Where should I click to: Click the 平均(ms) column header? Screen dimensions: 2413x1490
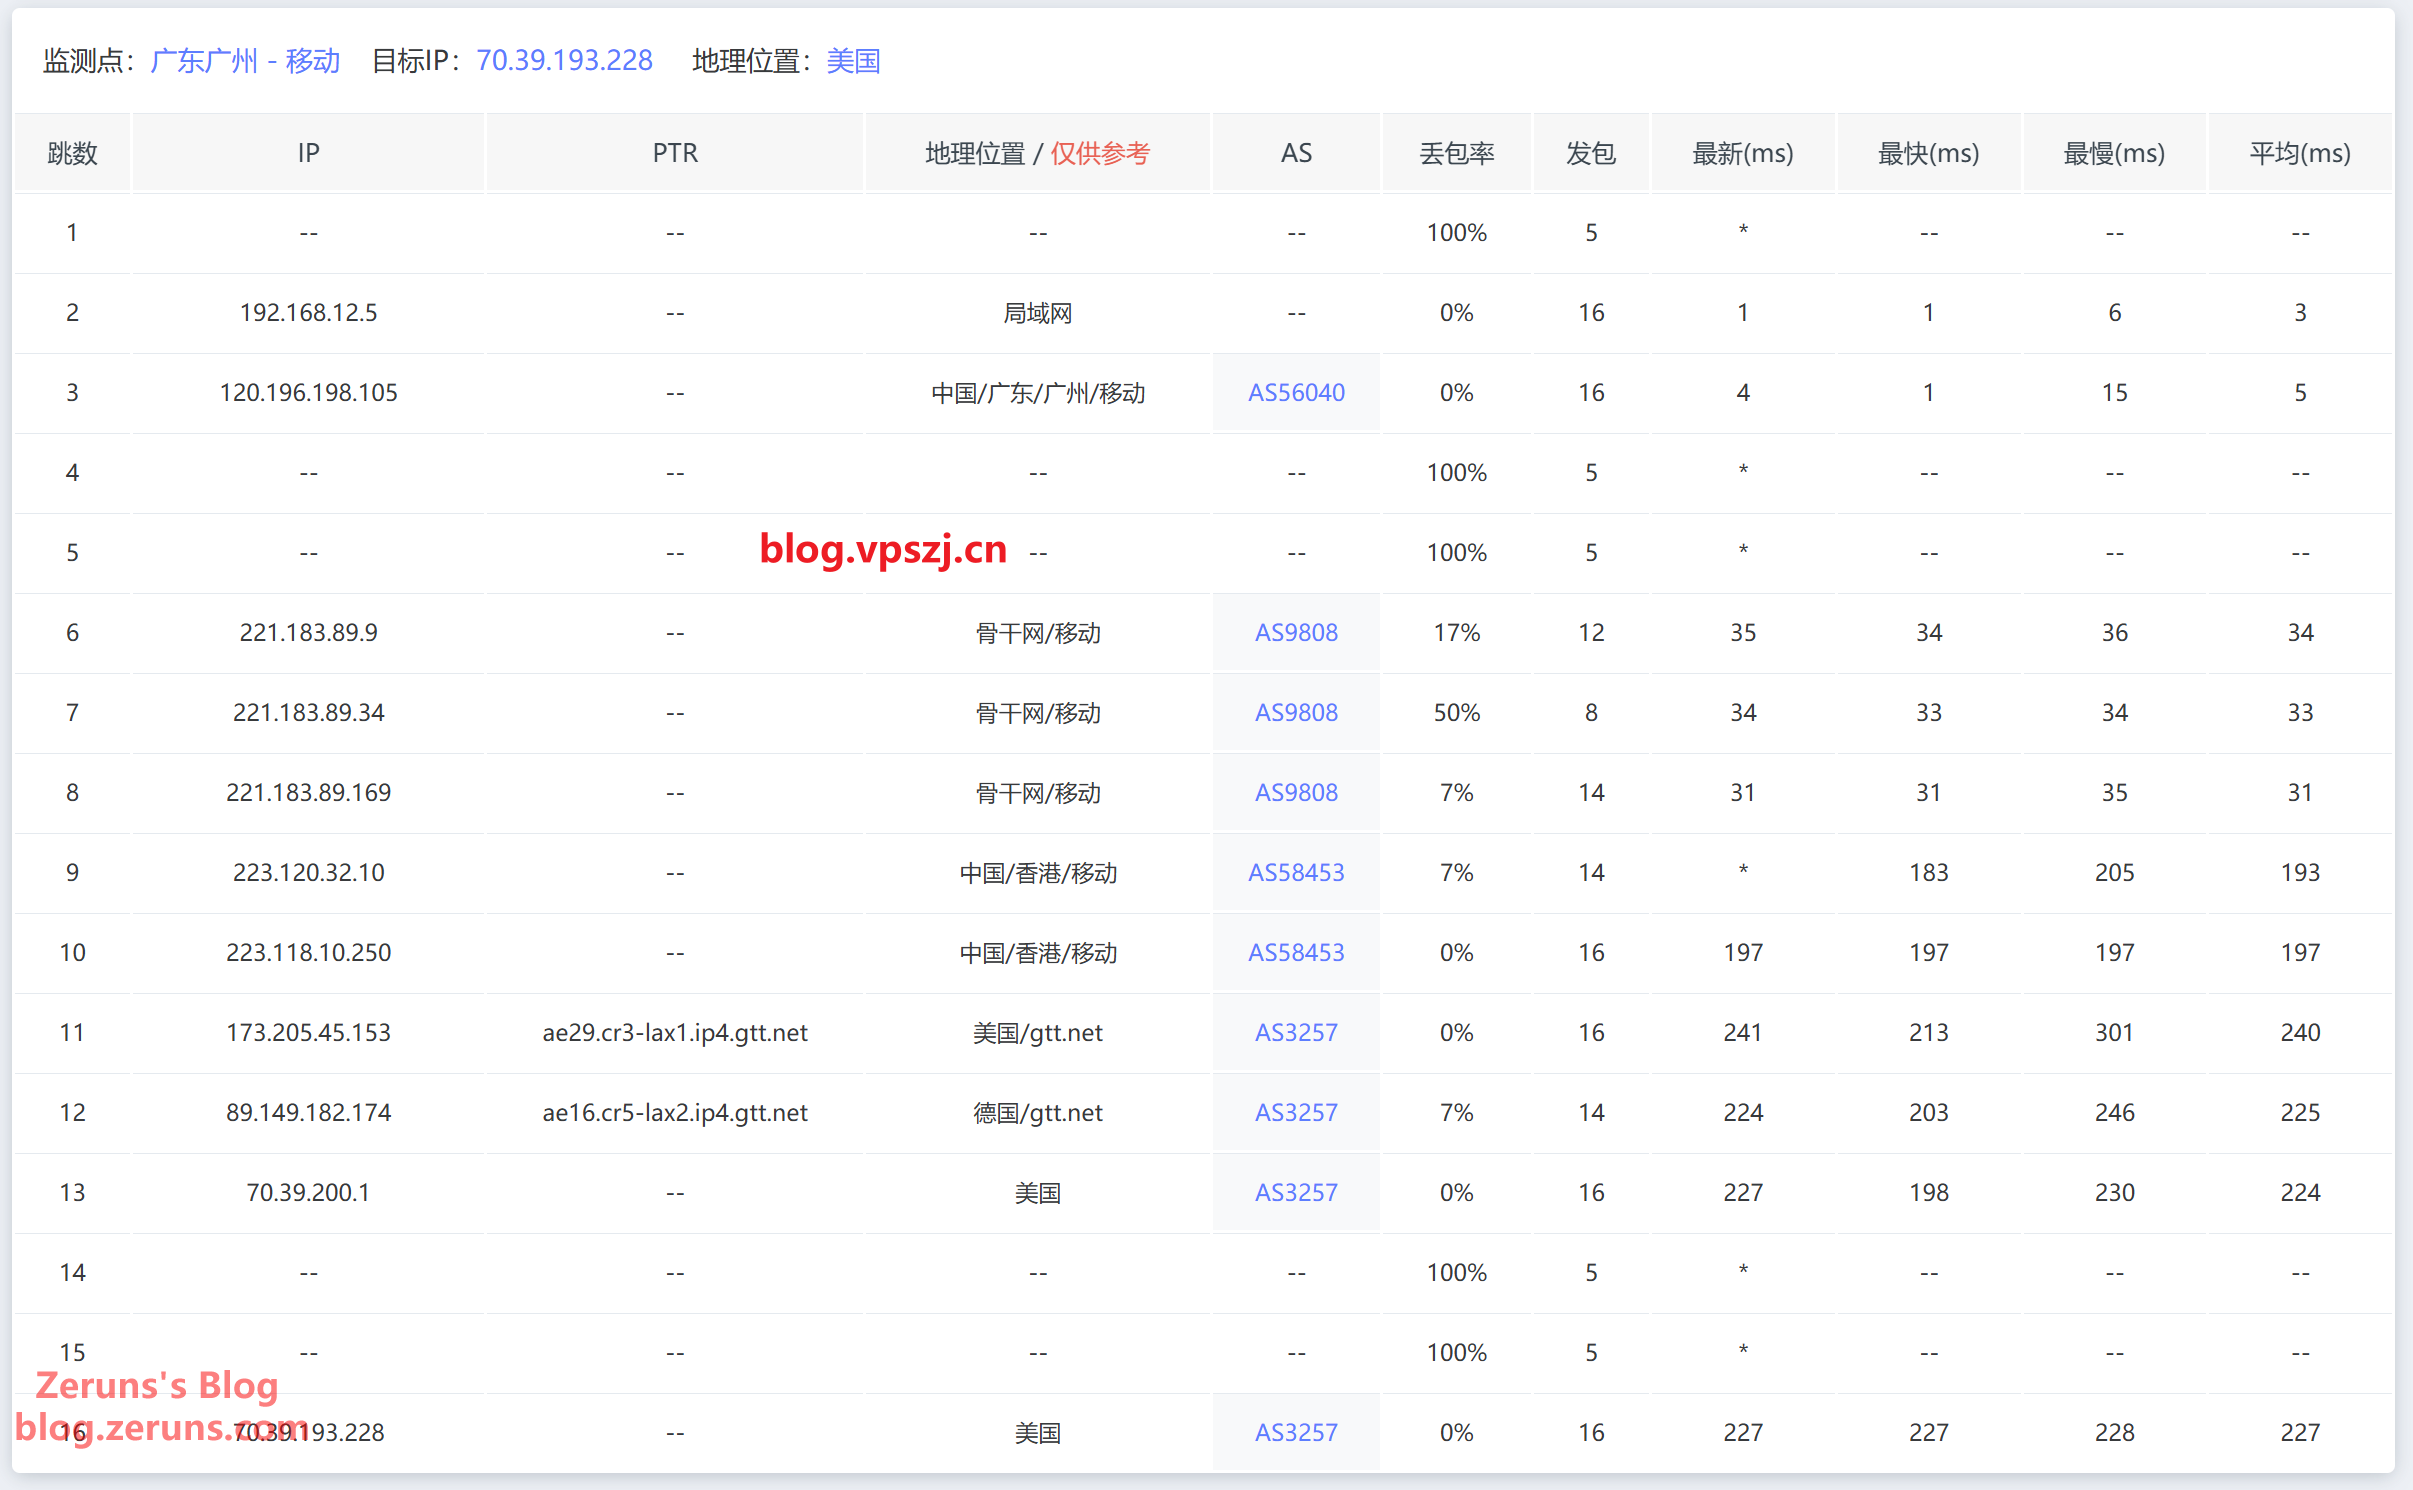coord(2299,153)
